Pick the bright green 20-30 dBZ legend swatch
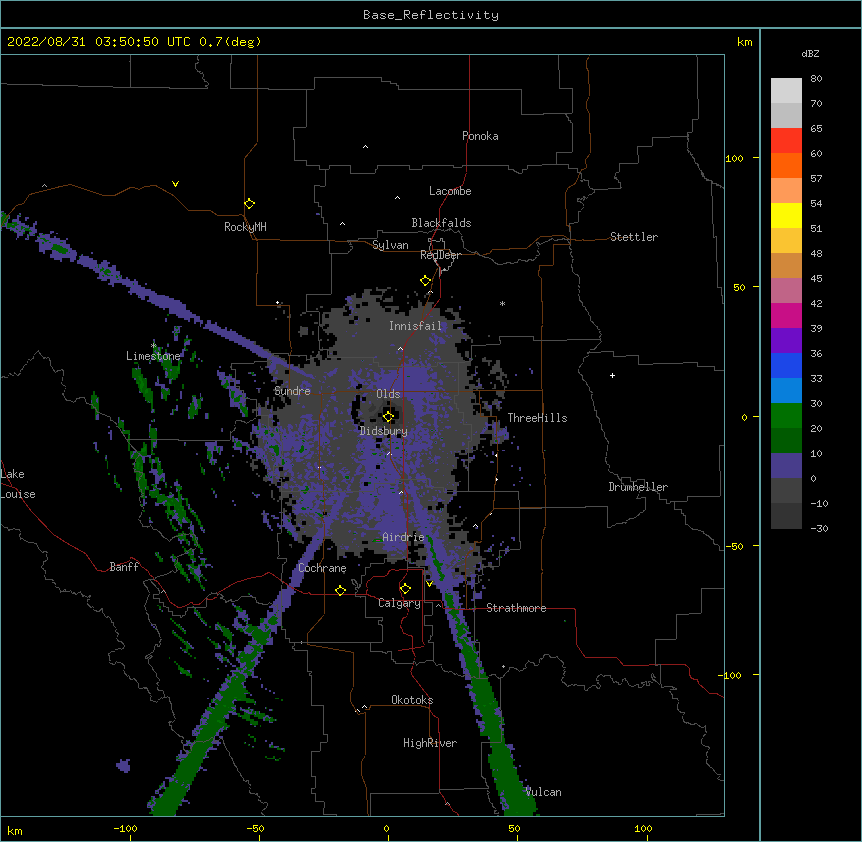862x842 pixels. [786, 416]
